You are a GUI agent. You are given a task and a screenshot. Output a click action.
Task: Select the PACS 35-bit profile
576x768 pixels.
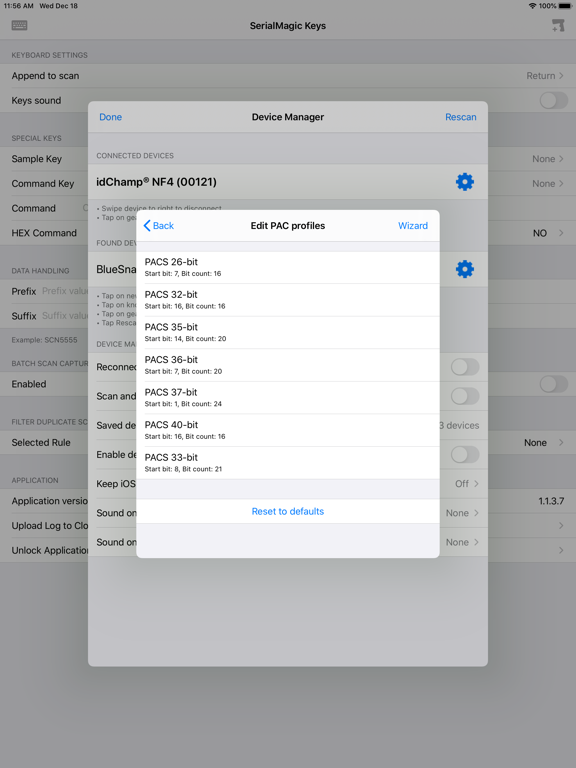click(288, 333)
